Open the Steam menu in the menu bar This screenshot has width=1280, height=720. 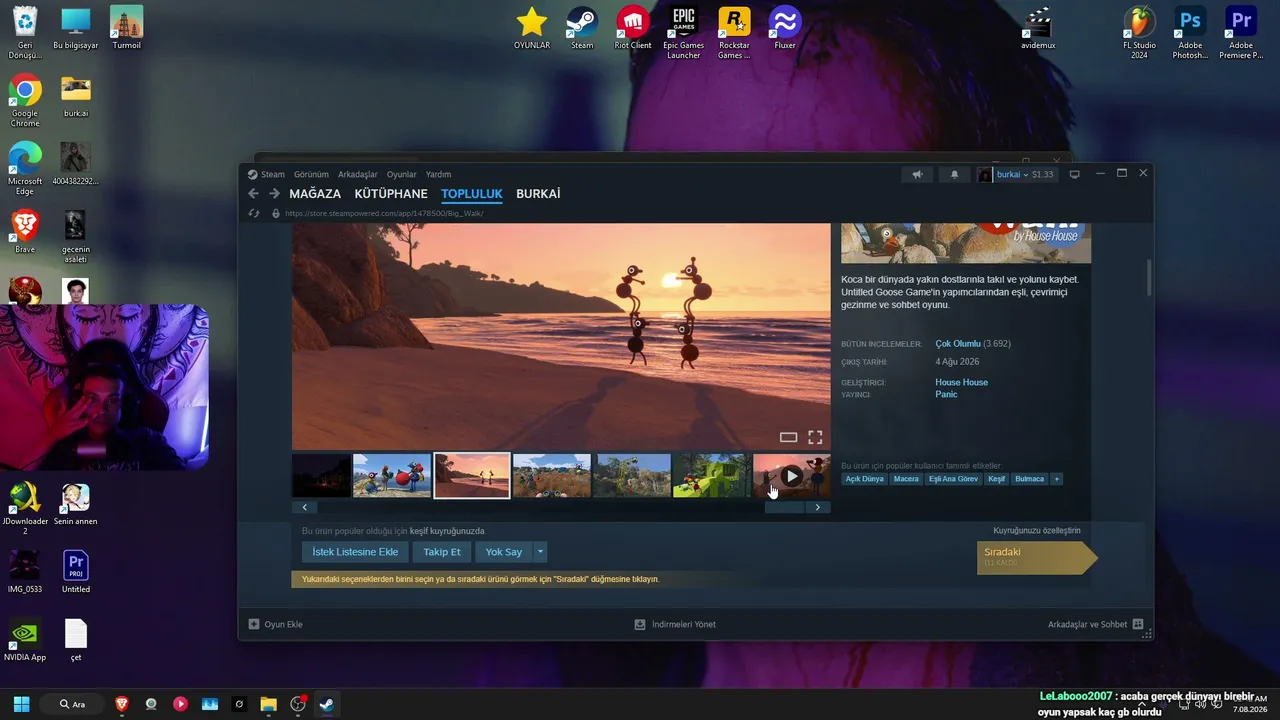pyautogui.click(x=273, y=174)
